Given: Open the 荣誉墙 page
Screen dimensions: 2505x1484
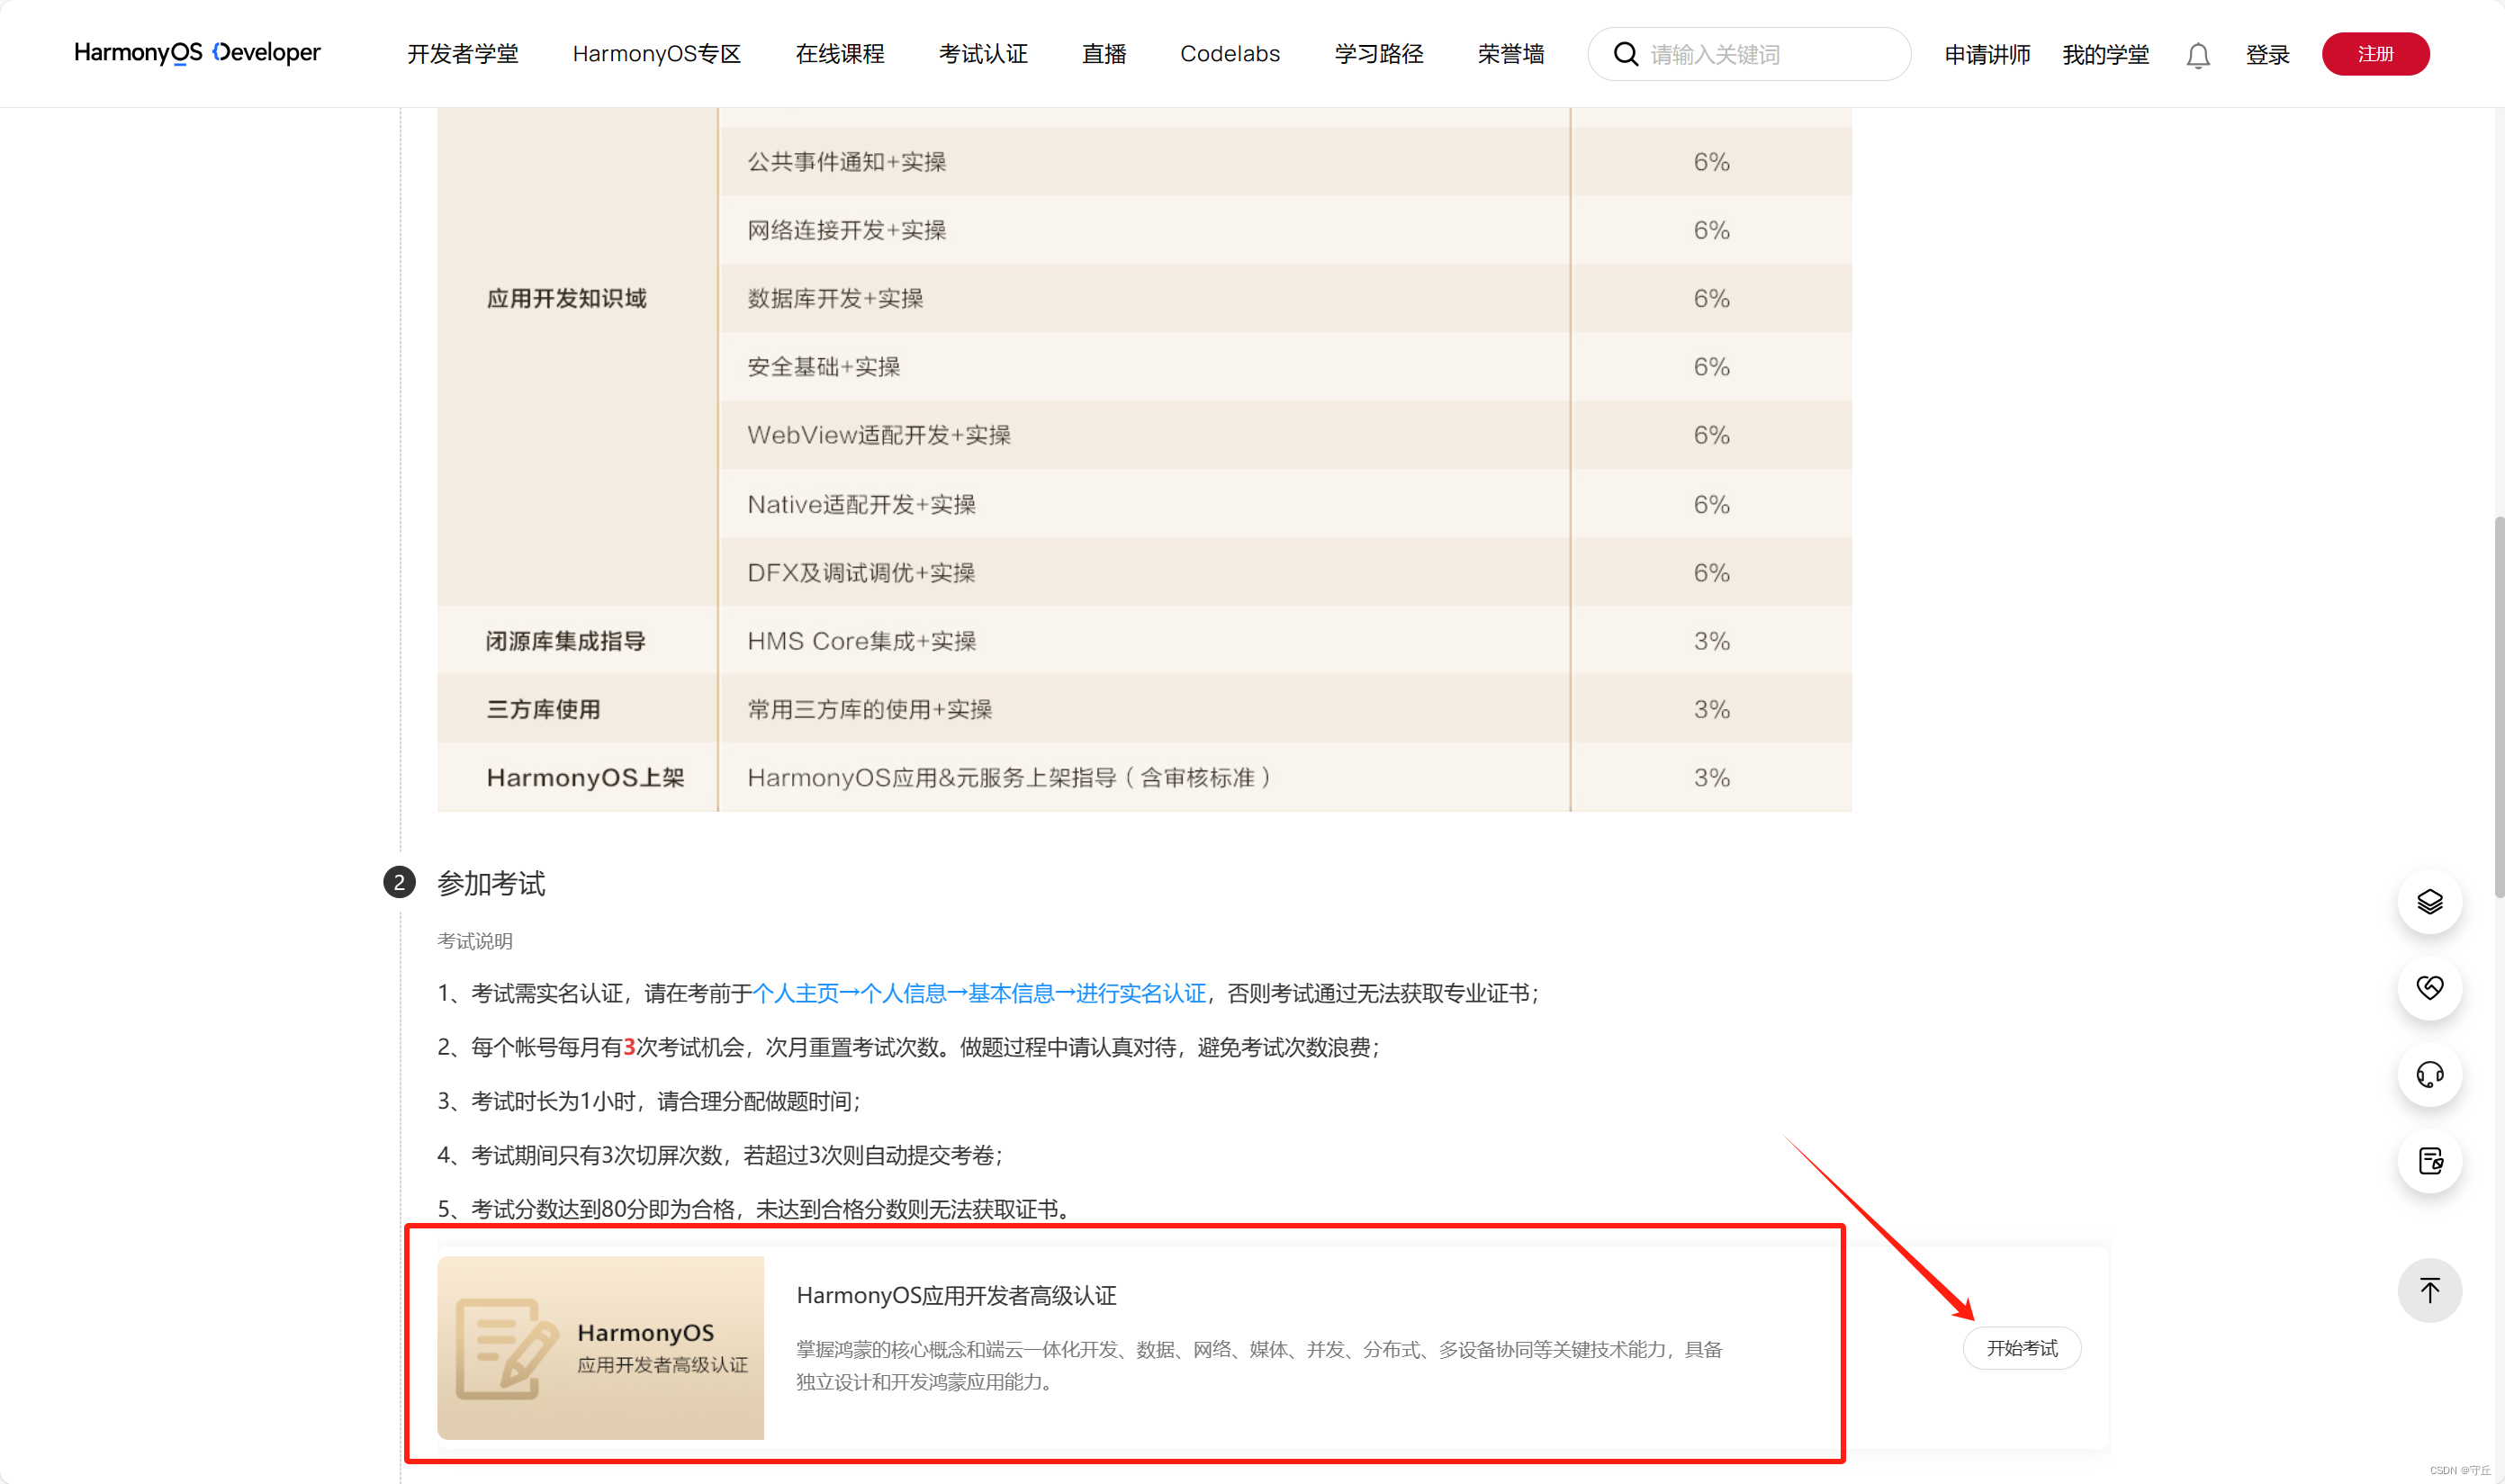Looking at the screenshot, I should coord(1510,54).
